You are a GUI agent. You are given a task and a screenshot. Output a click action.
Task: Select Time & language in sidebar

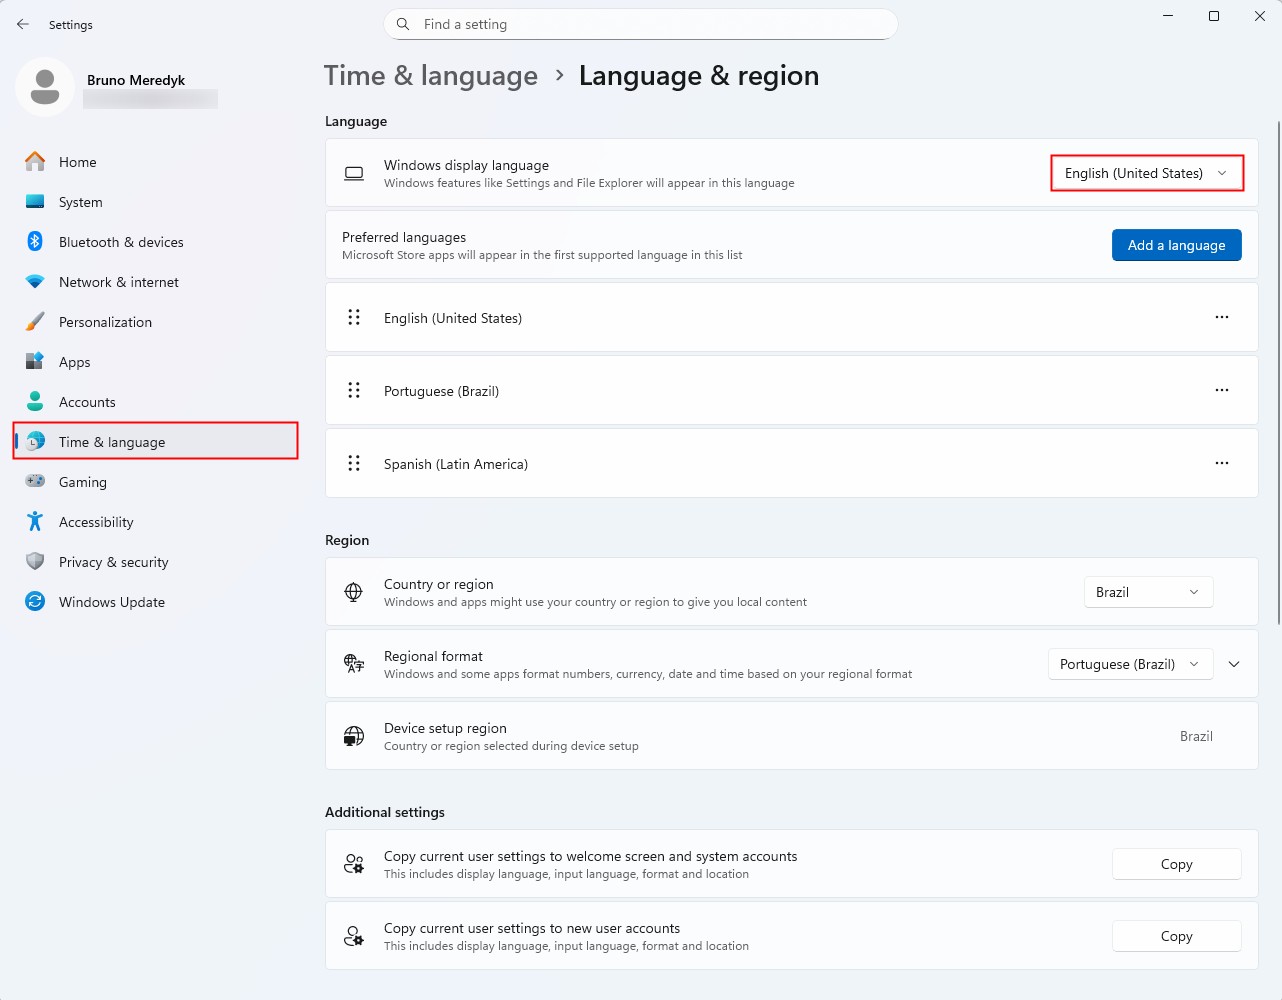tap(156, 442)
